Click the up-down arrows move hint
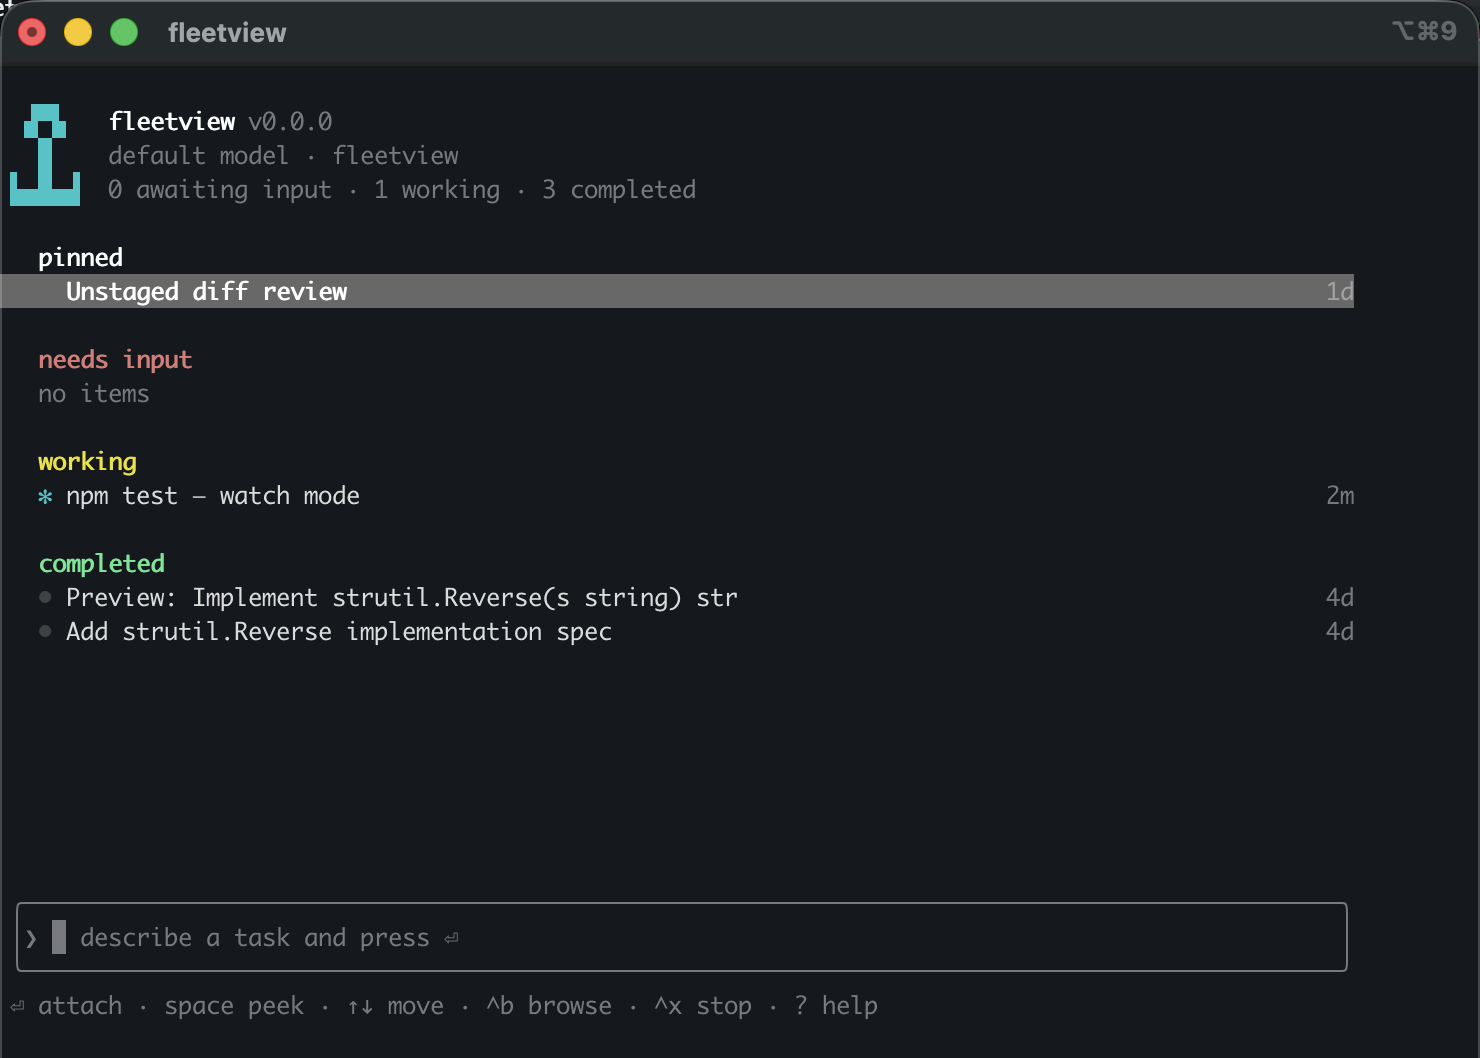 tap(395, 1006)
